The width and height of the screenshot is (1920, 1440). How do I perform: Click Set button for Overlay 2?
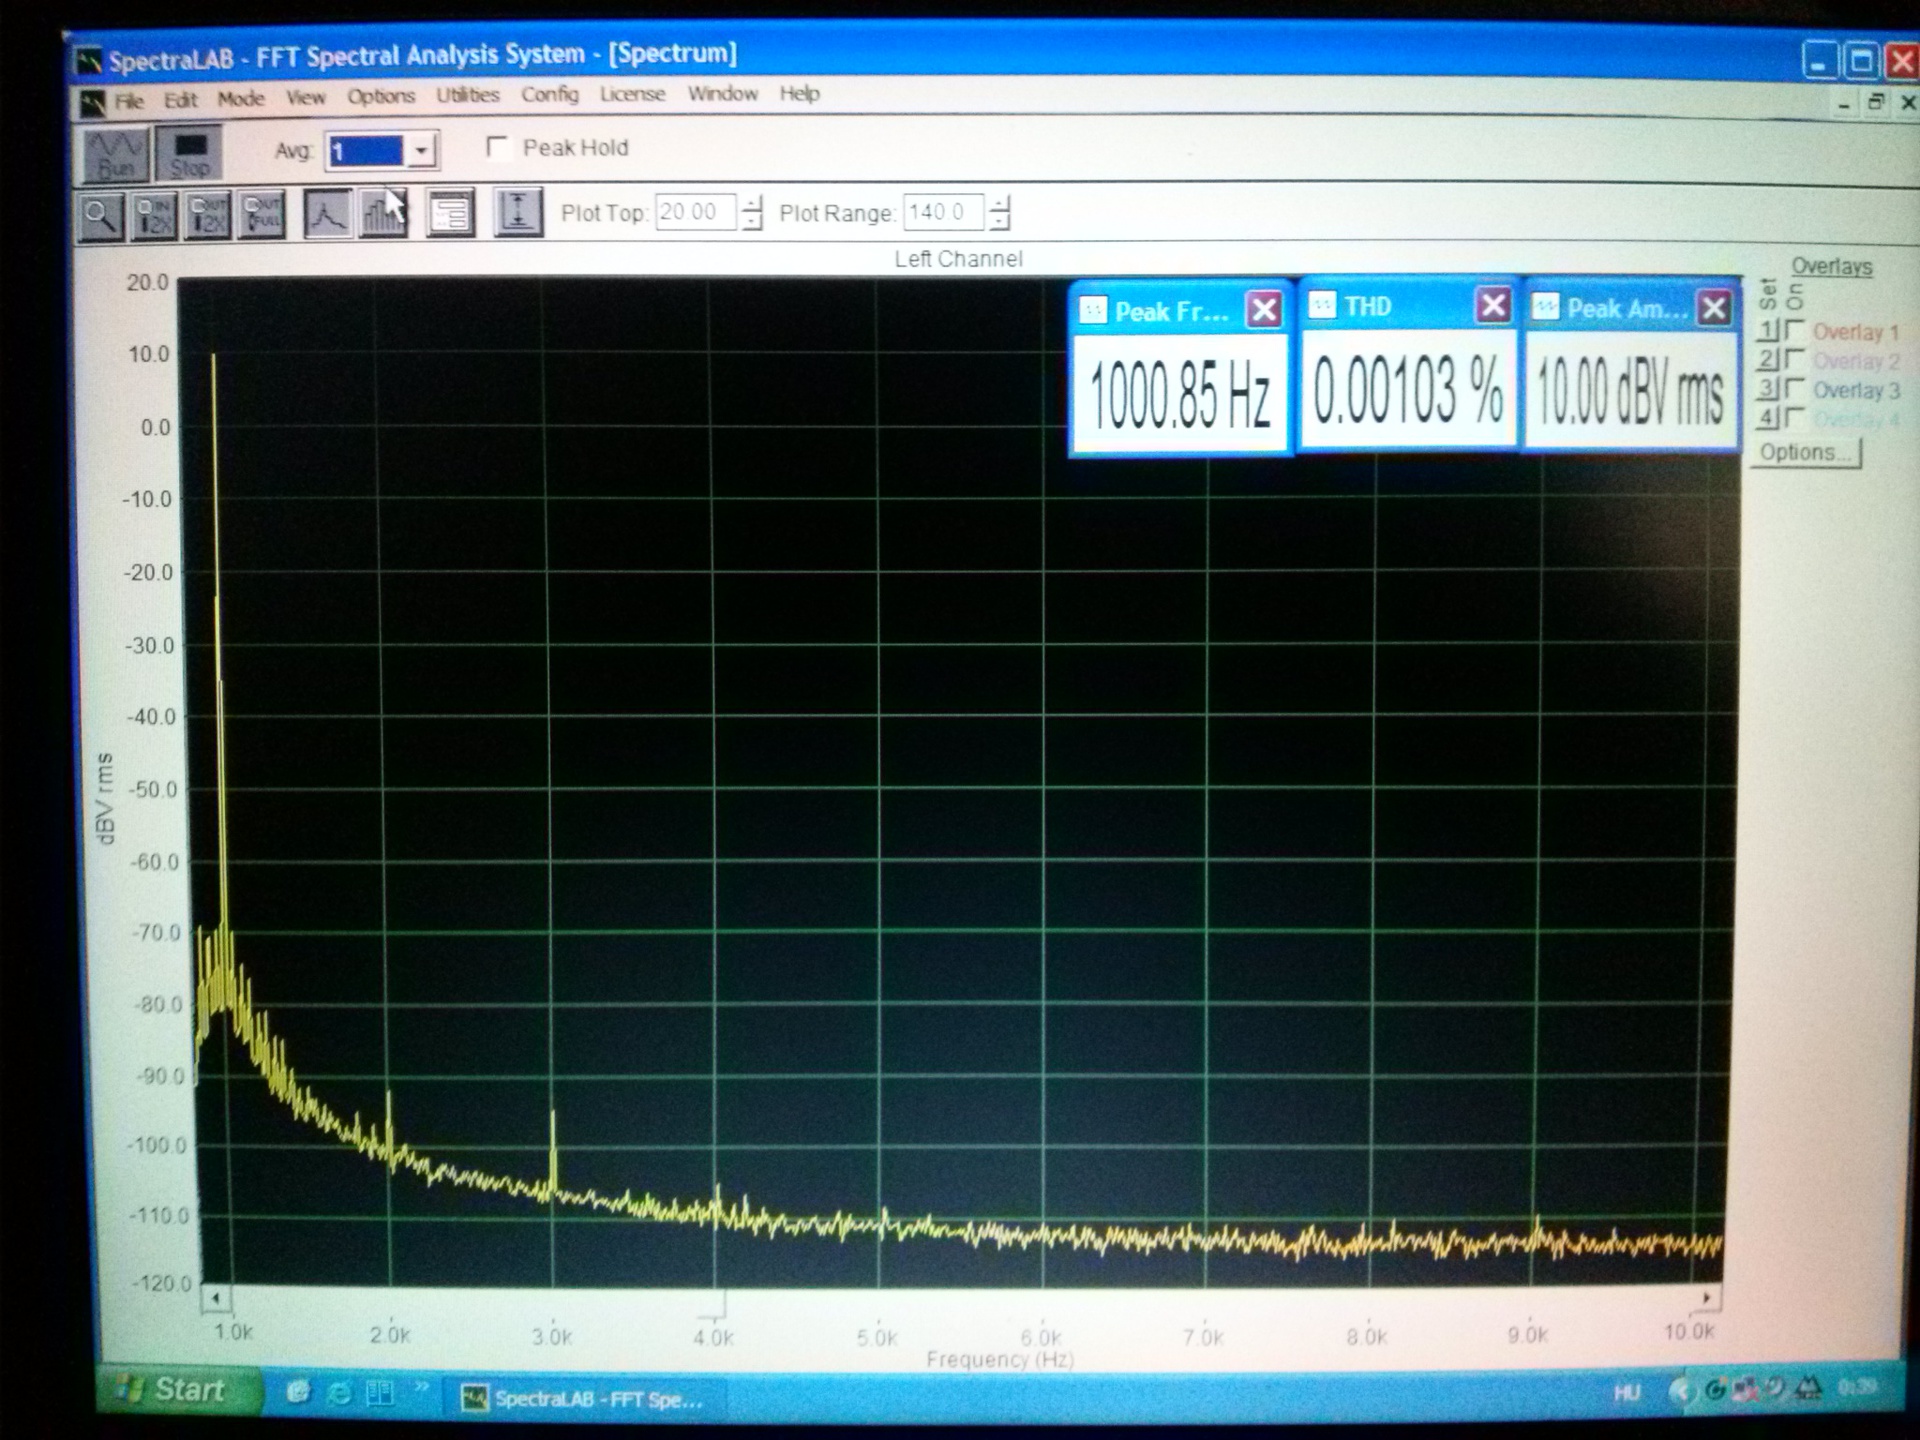pos(1768,360)
